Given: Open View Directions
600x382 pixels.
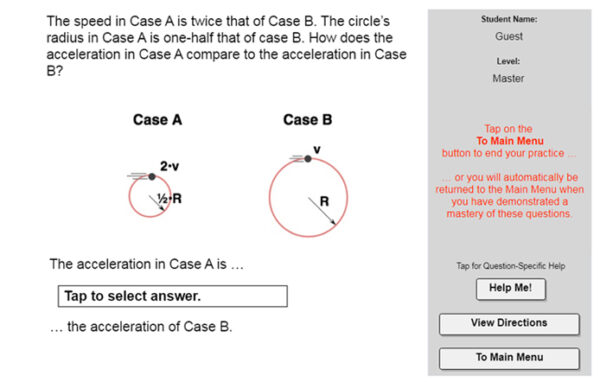Looking at the screenshot, I should [509, 324].
